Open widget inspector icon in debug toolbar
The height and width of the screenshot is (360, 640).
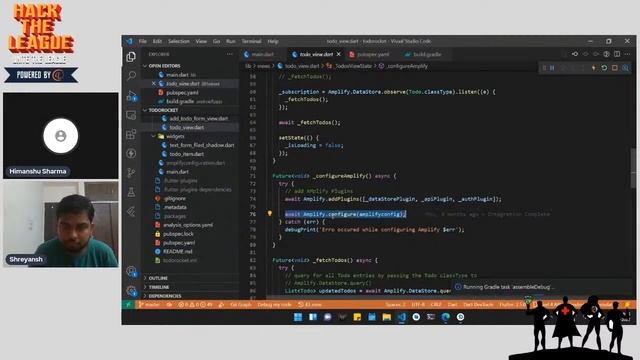click(625, 68)
